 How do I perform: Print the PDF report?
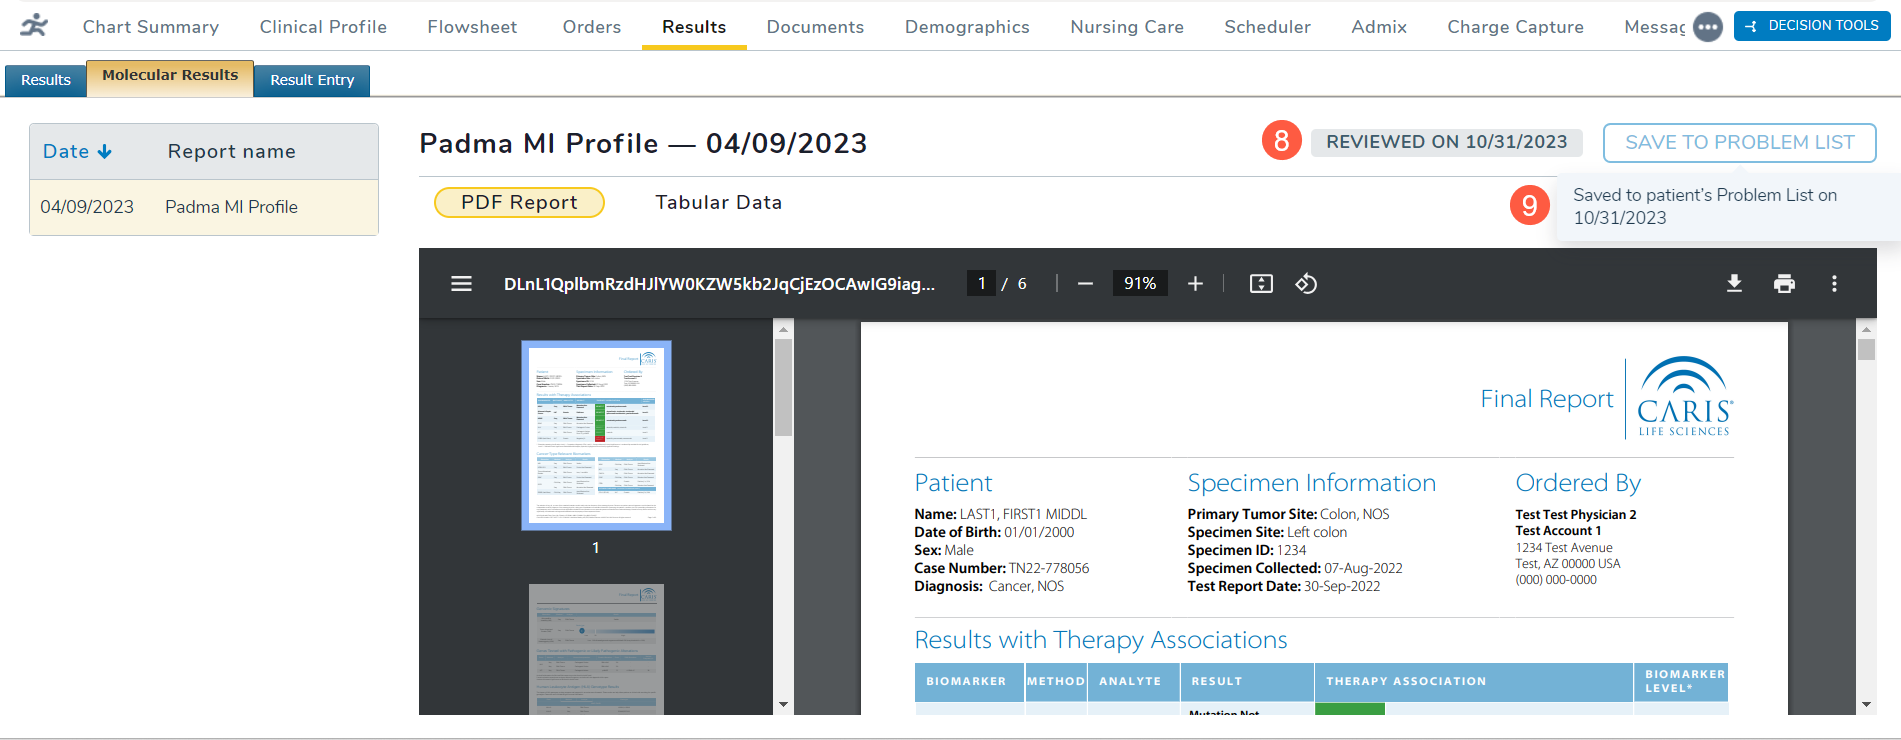point(1784,284)
